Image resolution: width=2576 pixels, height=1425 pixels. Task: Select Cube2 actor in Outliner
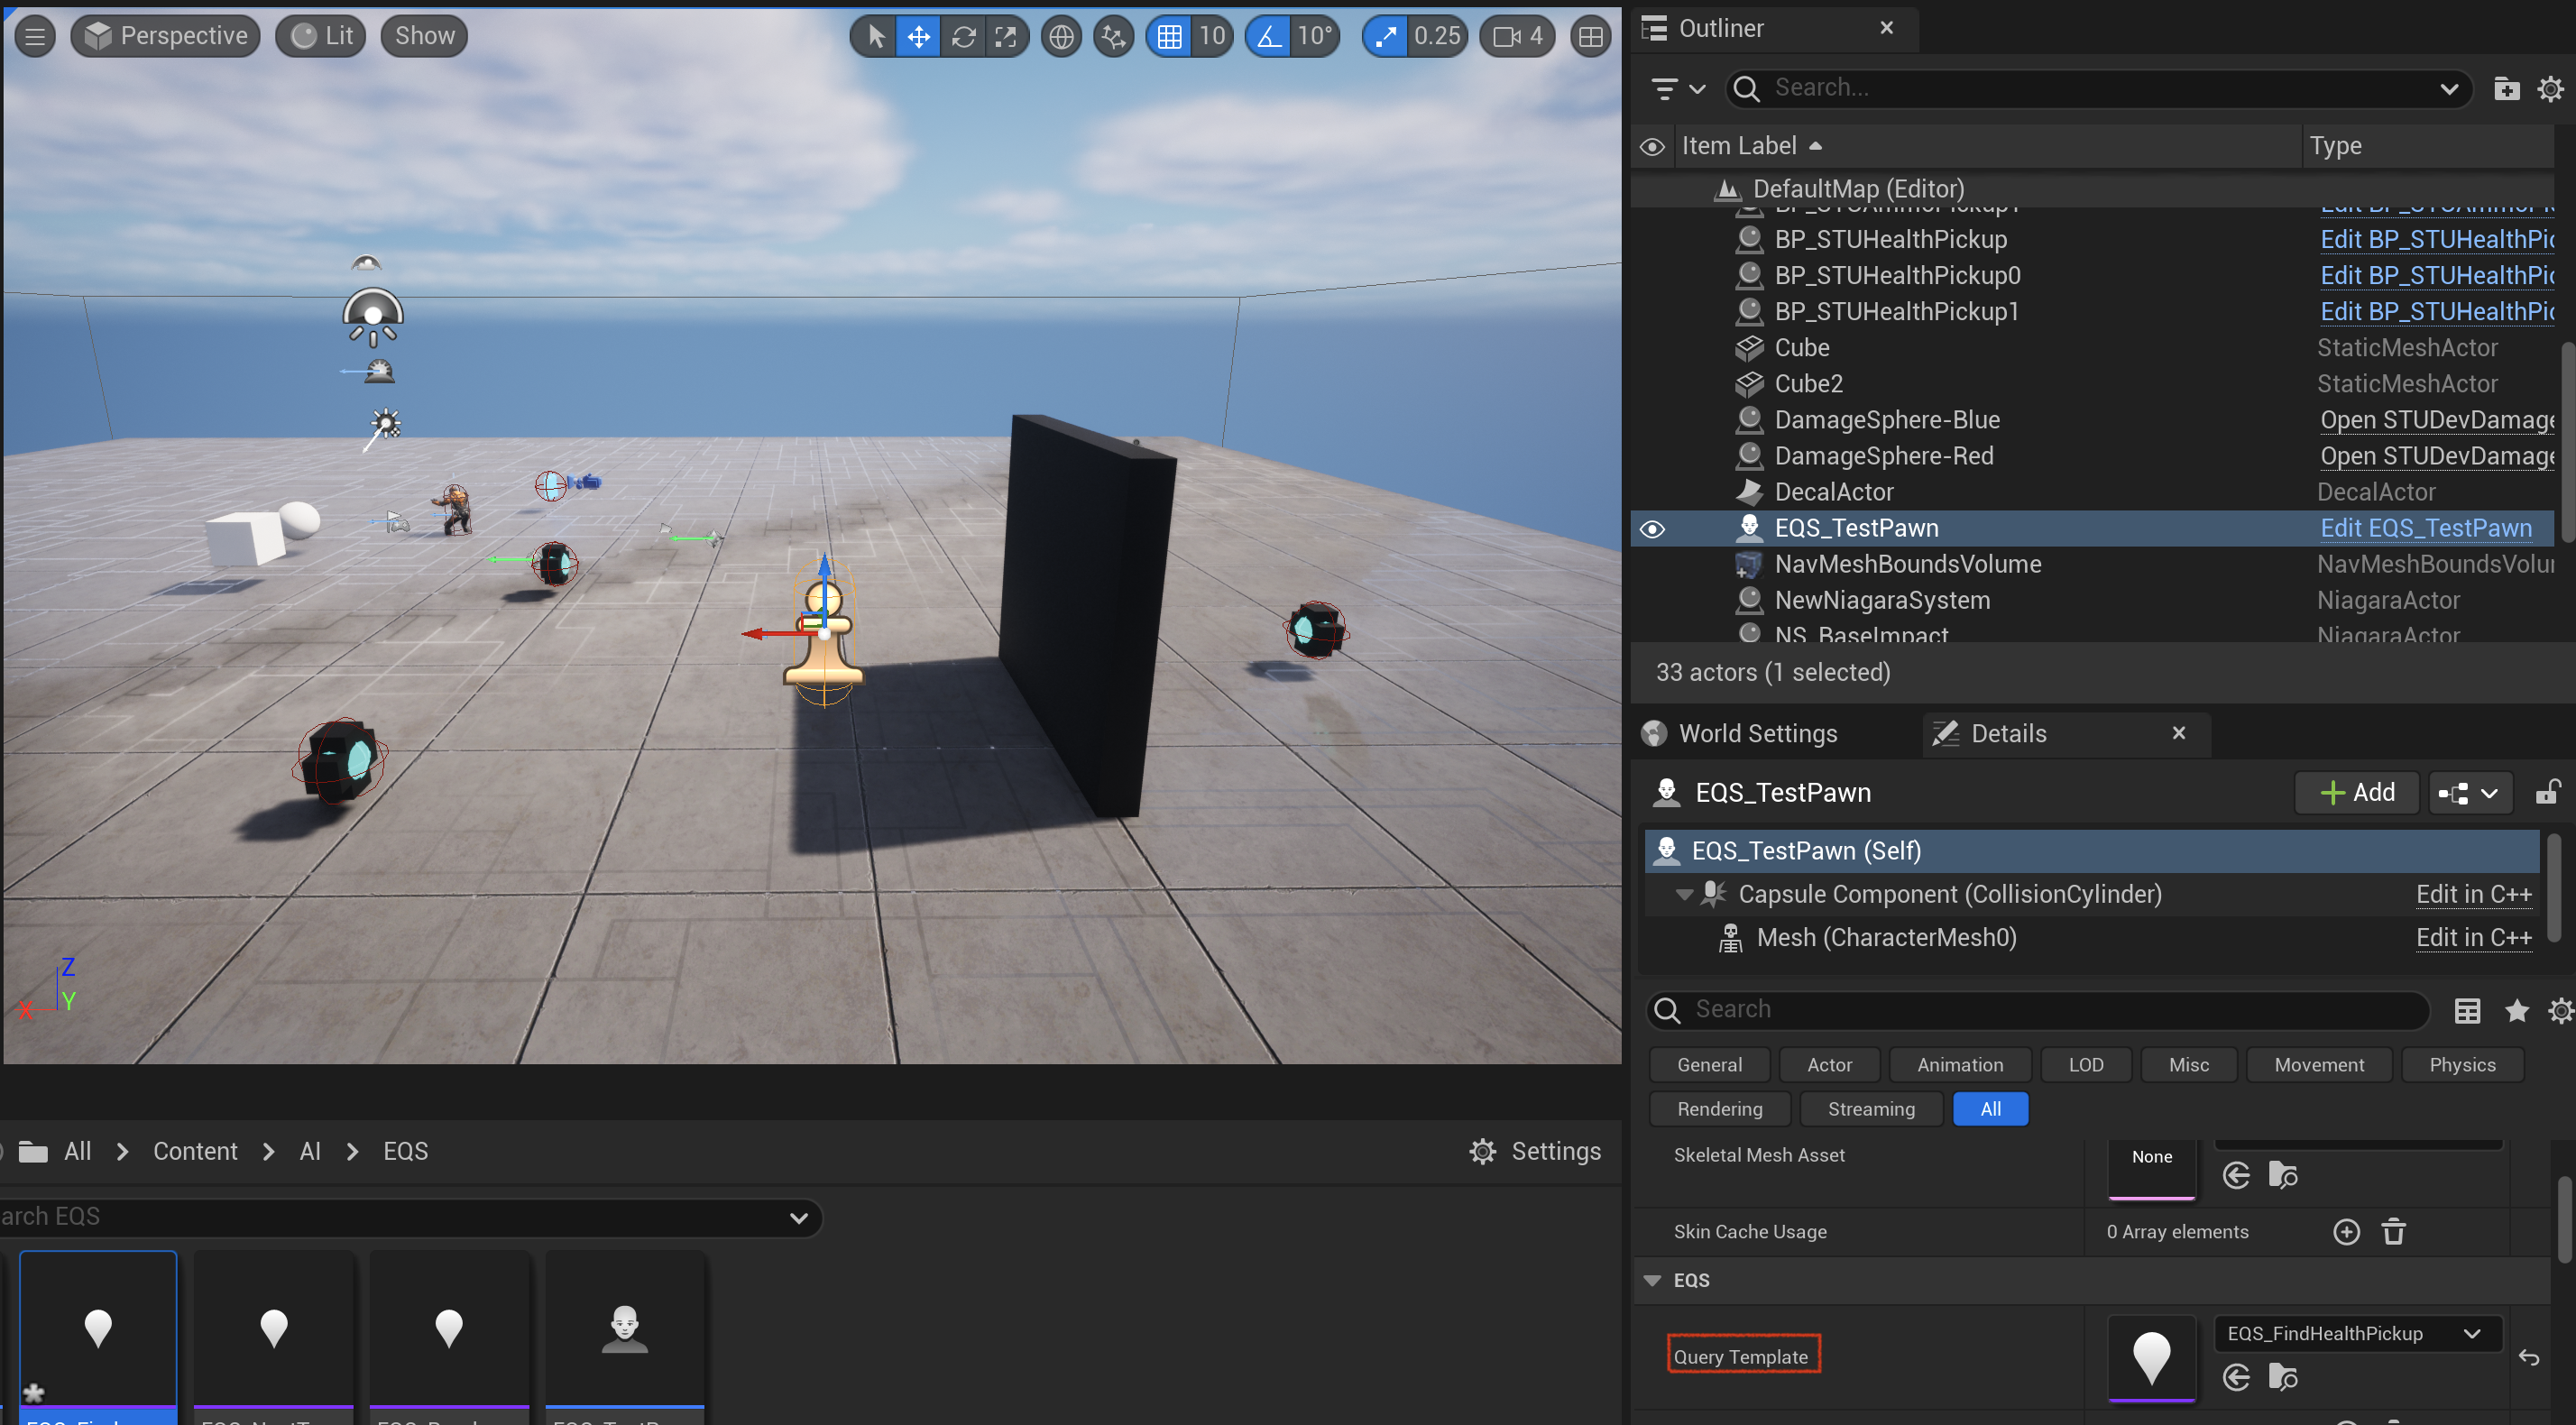tap(1808, 384)
